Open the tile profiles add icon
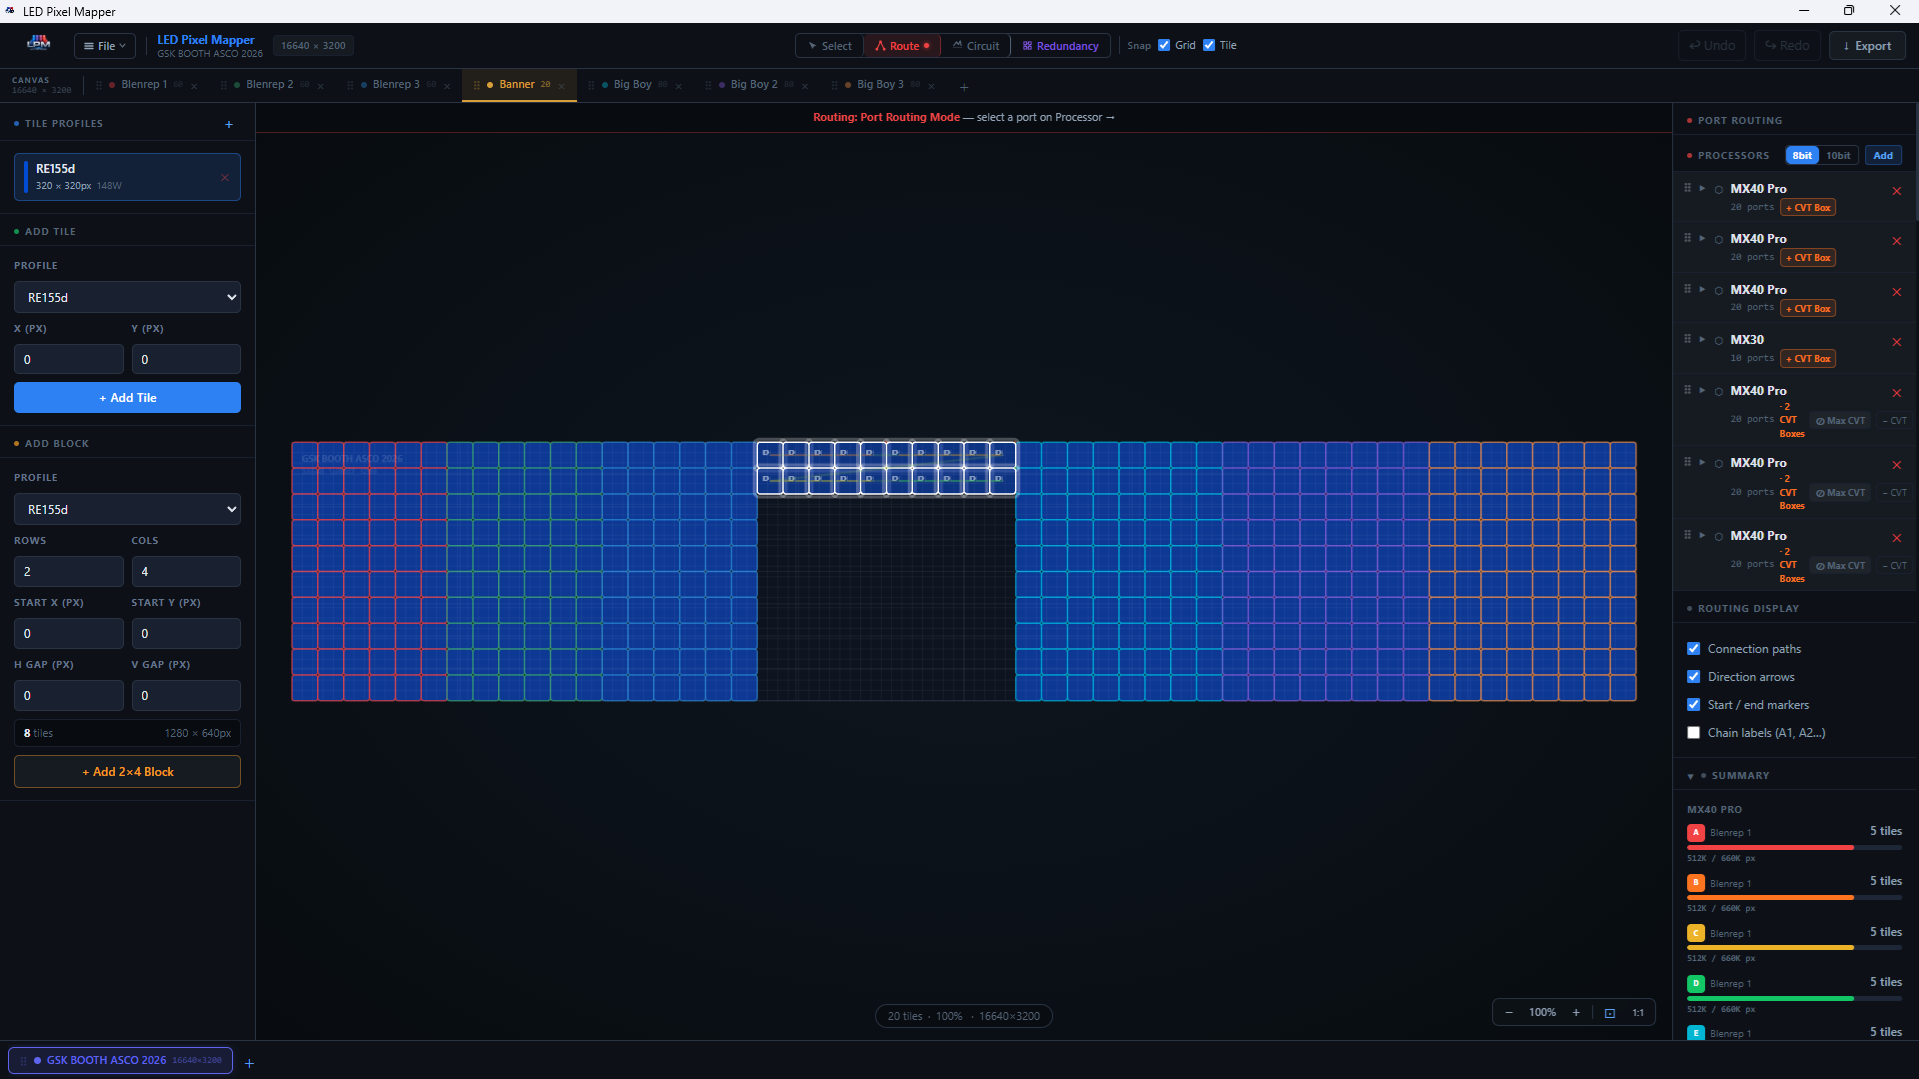The image size is (1919, 1079). click(x=228, y=124)
